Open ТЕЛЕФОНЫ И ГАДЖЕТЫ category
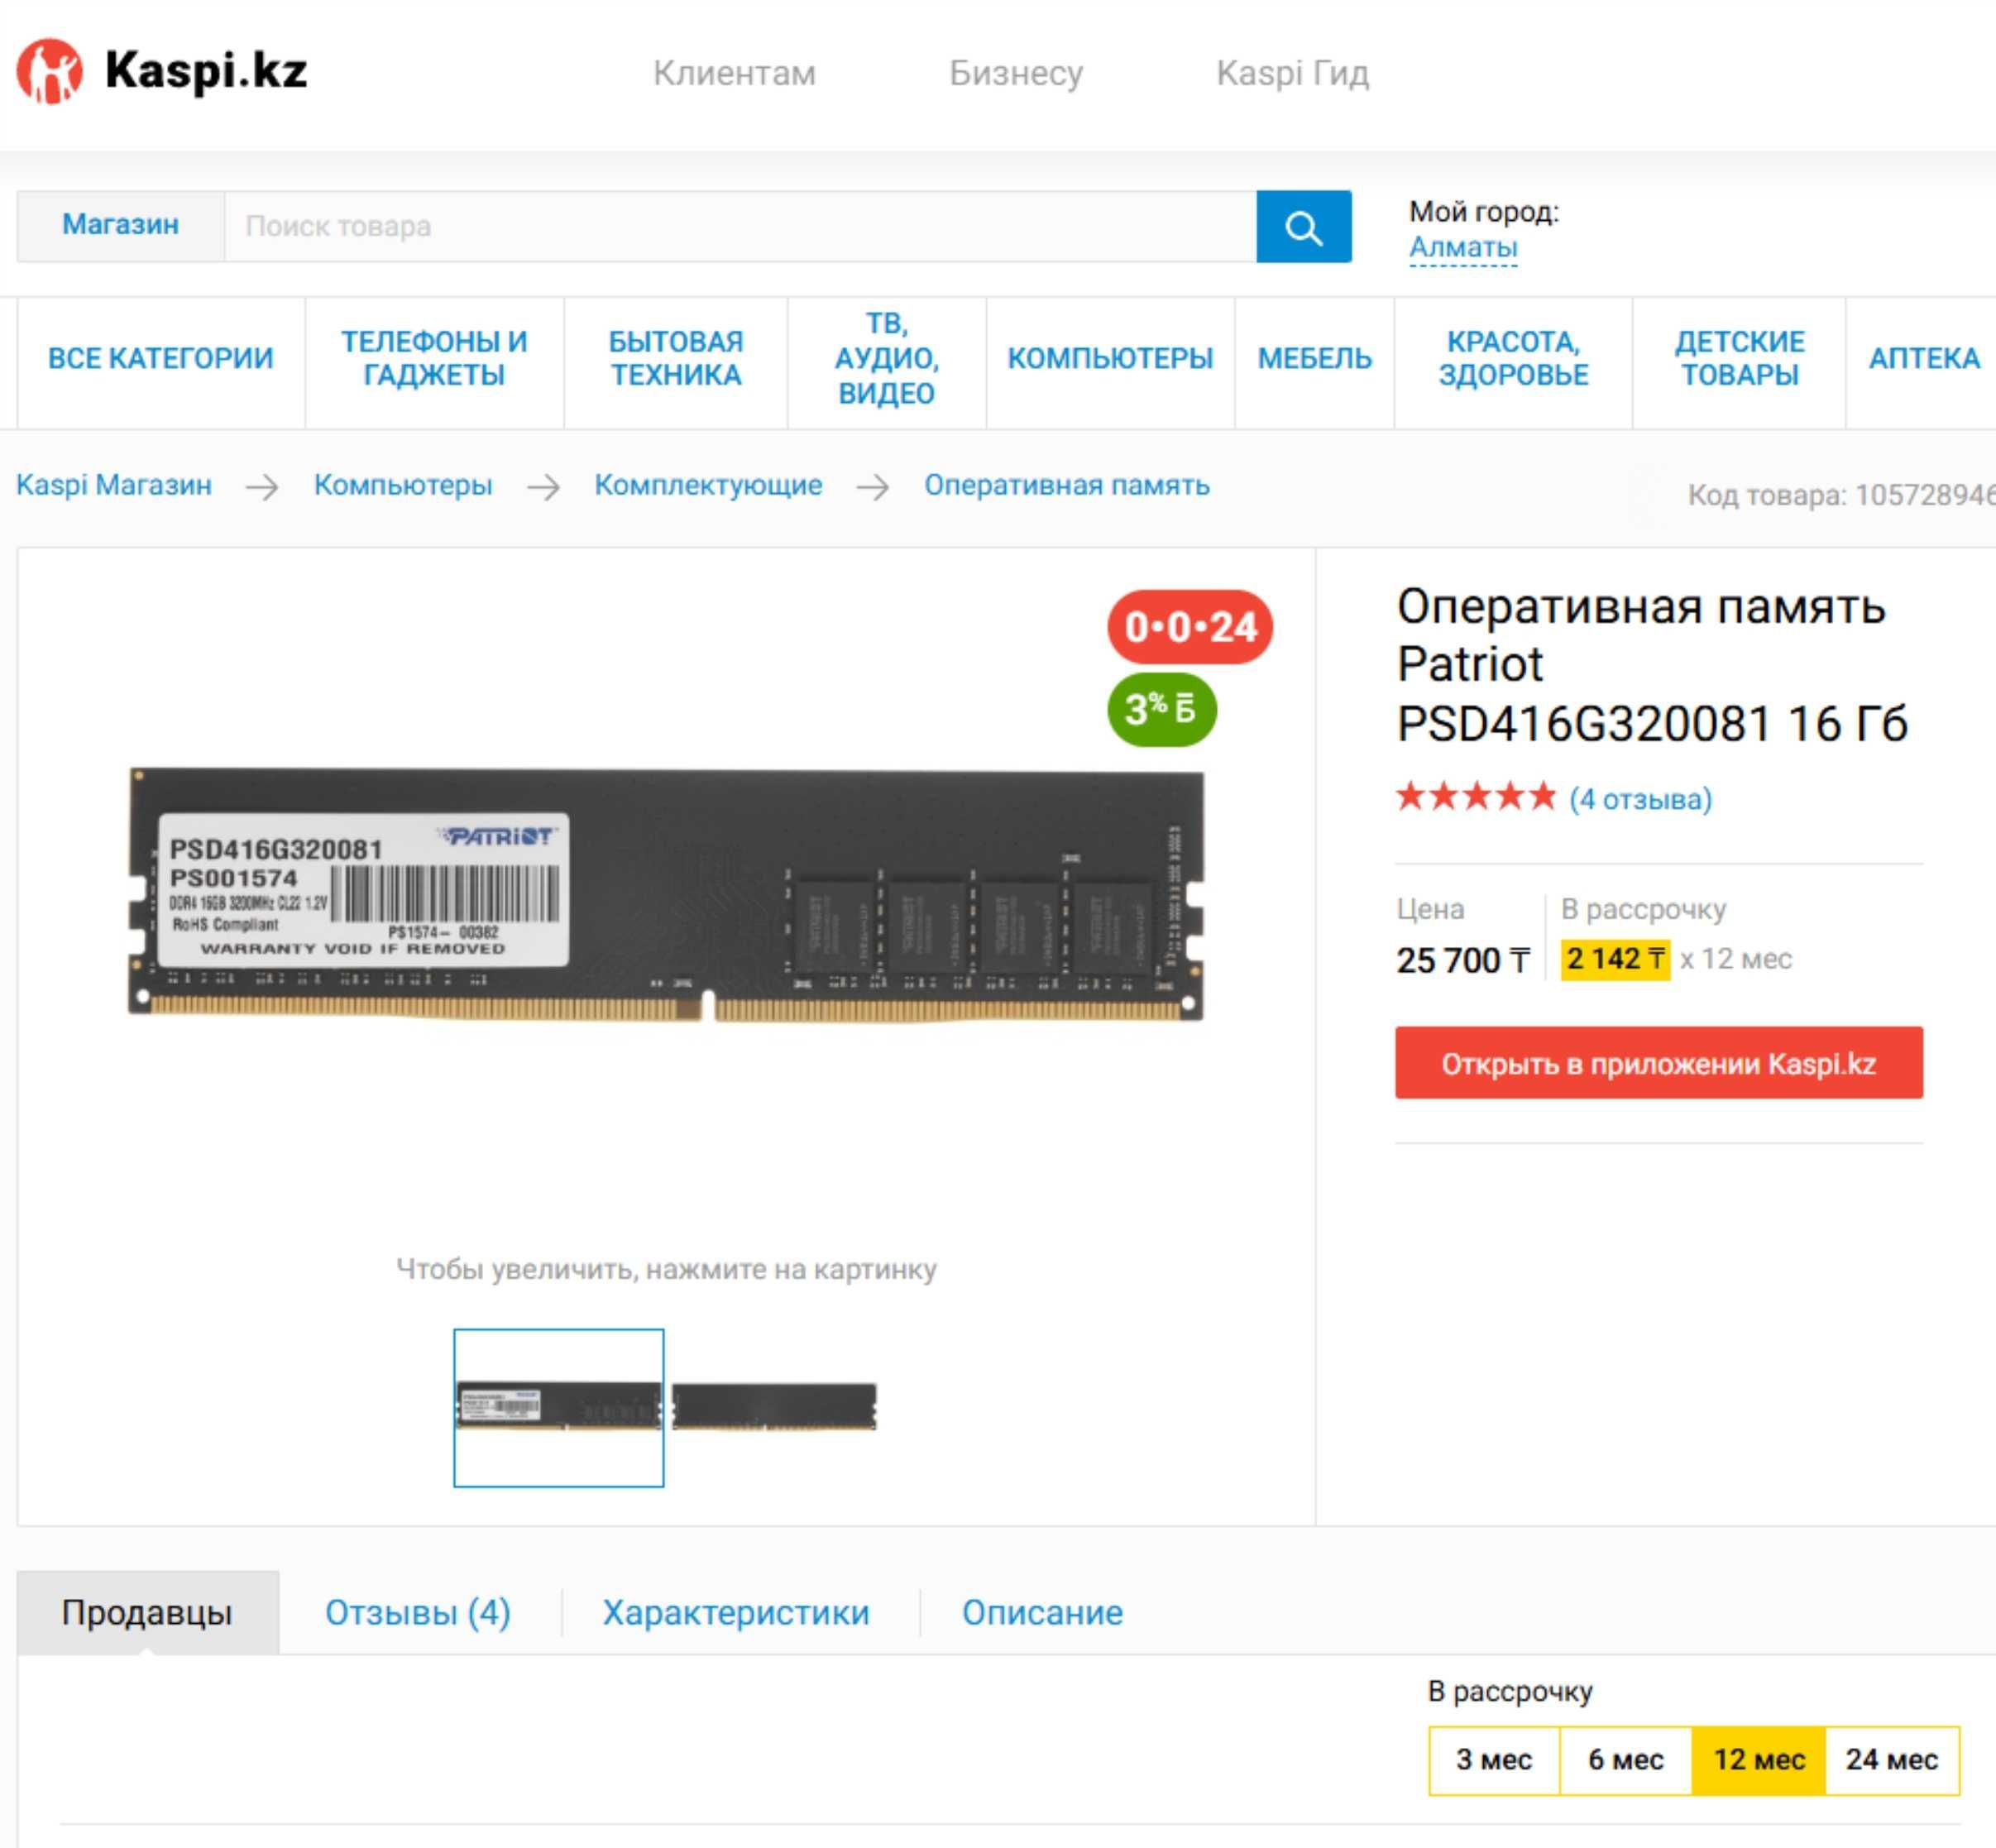The image size is (1996, 1848). (x=434, y=358)
